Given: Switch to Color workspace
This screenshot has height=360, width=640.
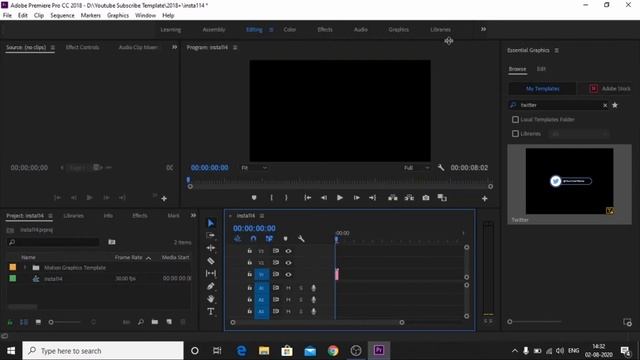Looking at the screenshot, I should 289,29.
